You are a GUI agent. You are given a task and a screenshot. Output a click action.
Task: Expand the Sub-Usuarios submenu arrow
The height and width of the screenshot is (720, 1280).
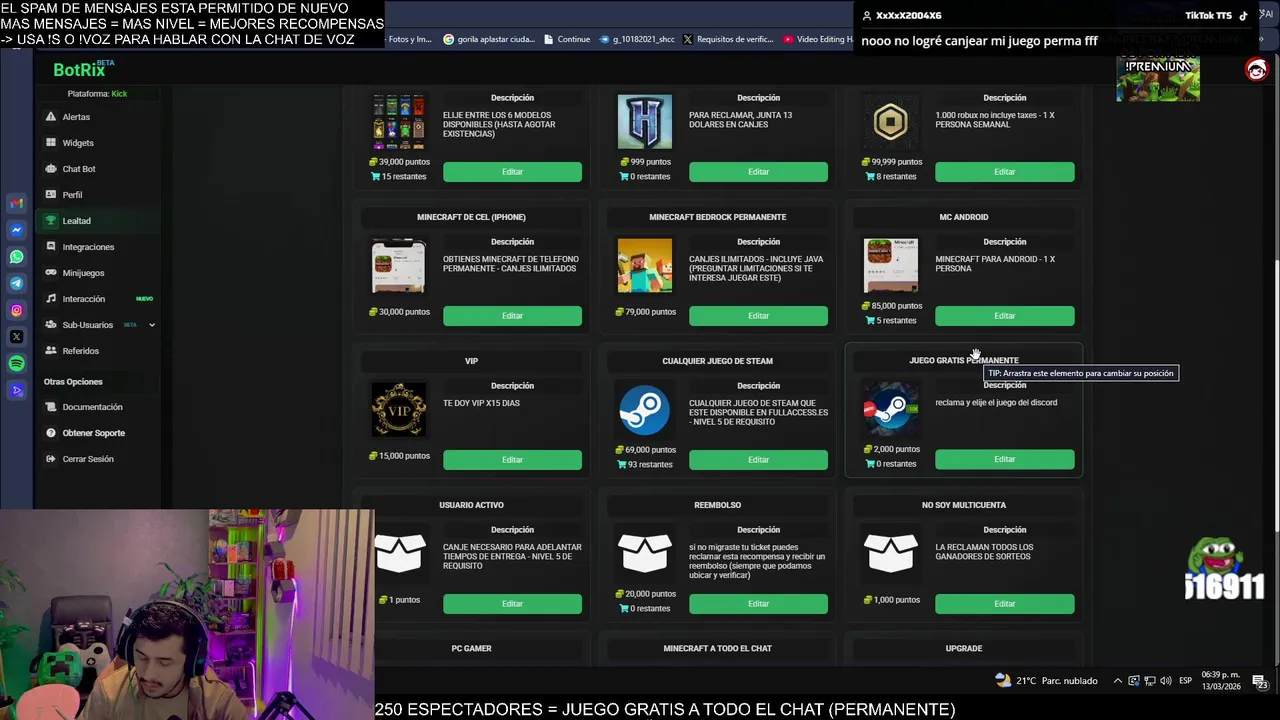(152, 325)
